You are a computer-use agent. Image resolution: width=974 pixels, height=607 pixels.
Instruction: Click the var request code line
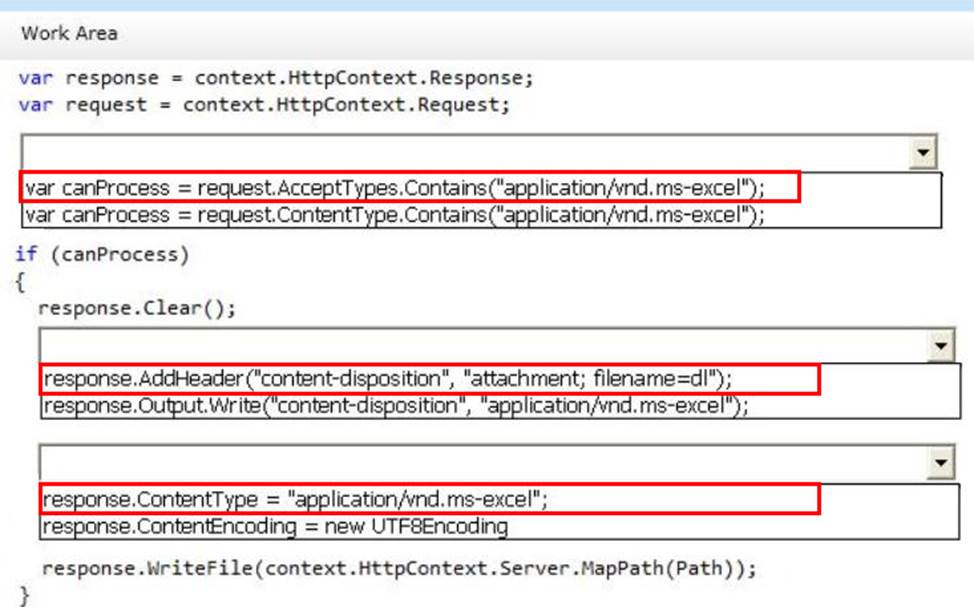(x=264, y=104)
